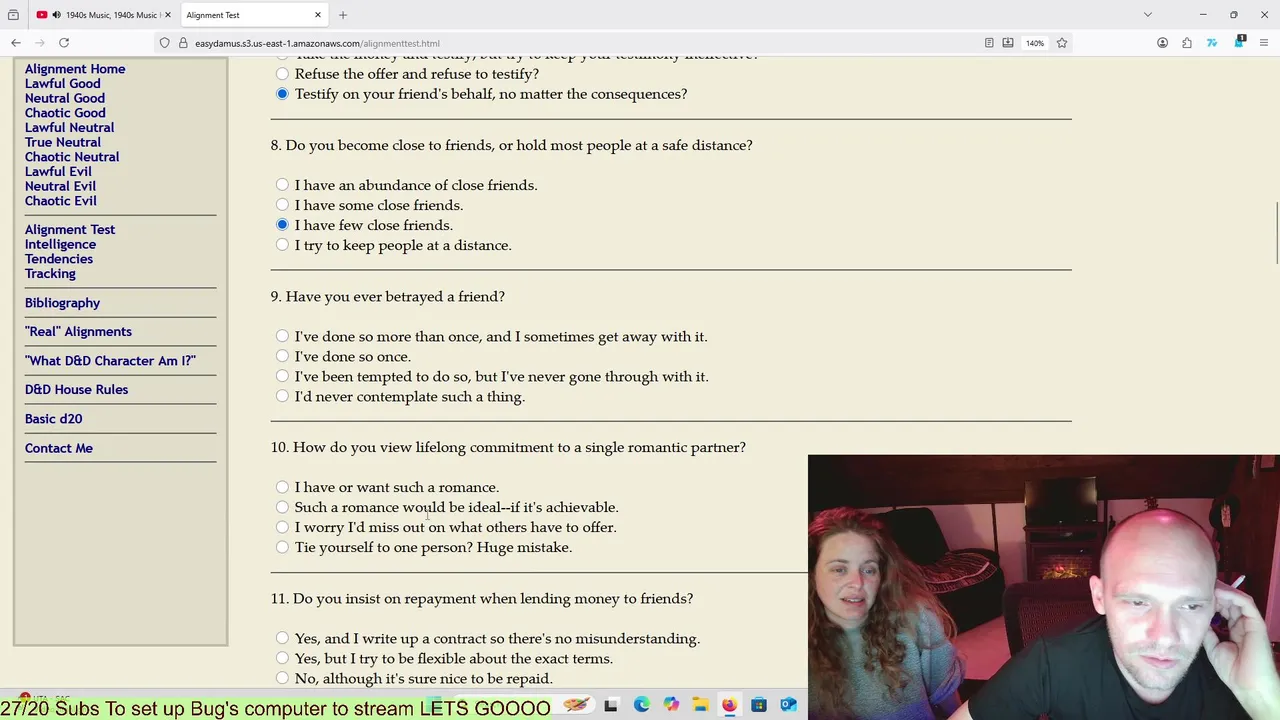The image size is (1280, 720).
Task: Open the Tracking sidebar link
Action: click(50, 274)
